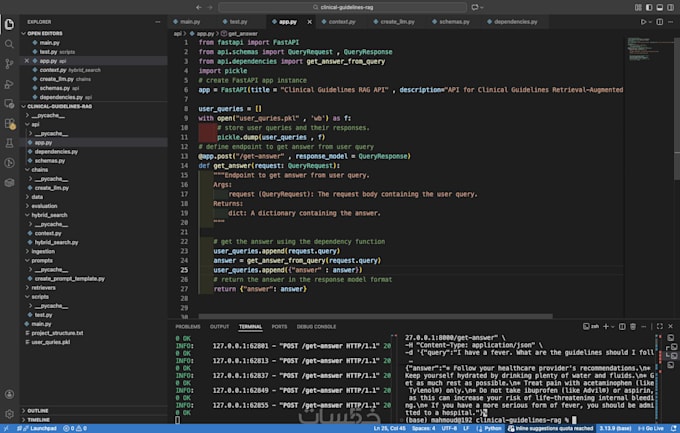Expand the Outline section
Viewport: 680px width, 433px height.
[37, 410]
